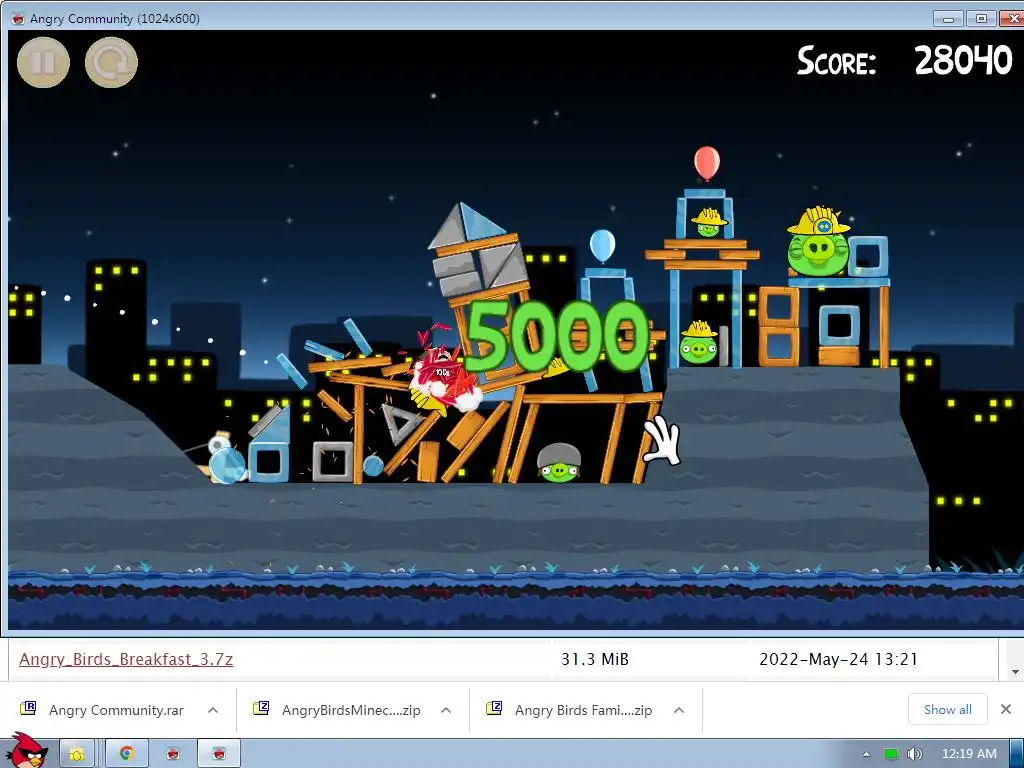Restart the level with the round arrow button
This screenshot has height=768, width=1024.
[111, 63]
